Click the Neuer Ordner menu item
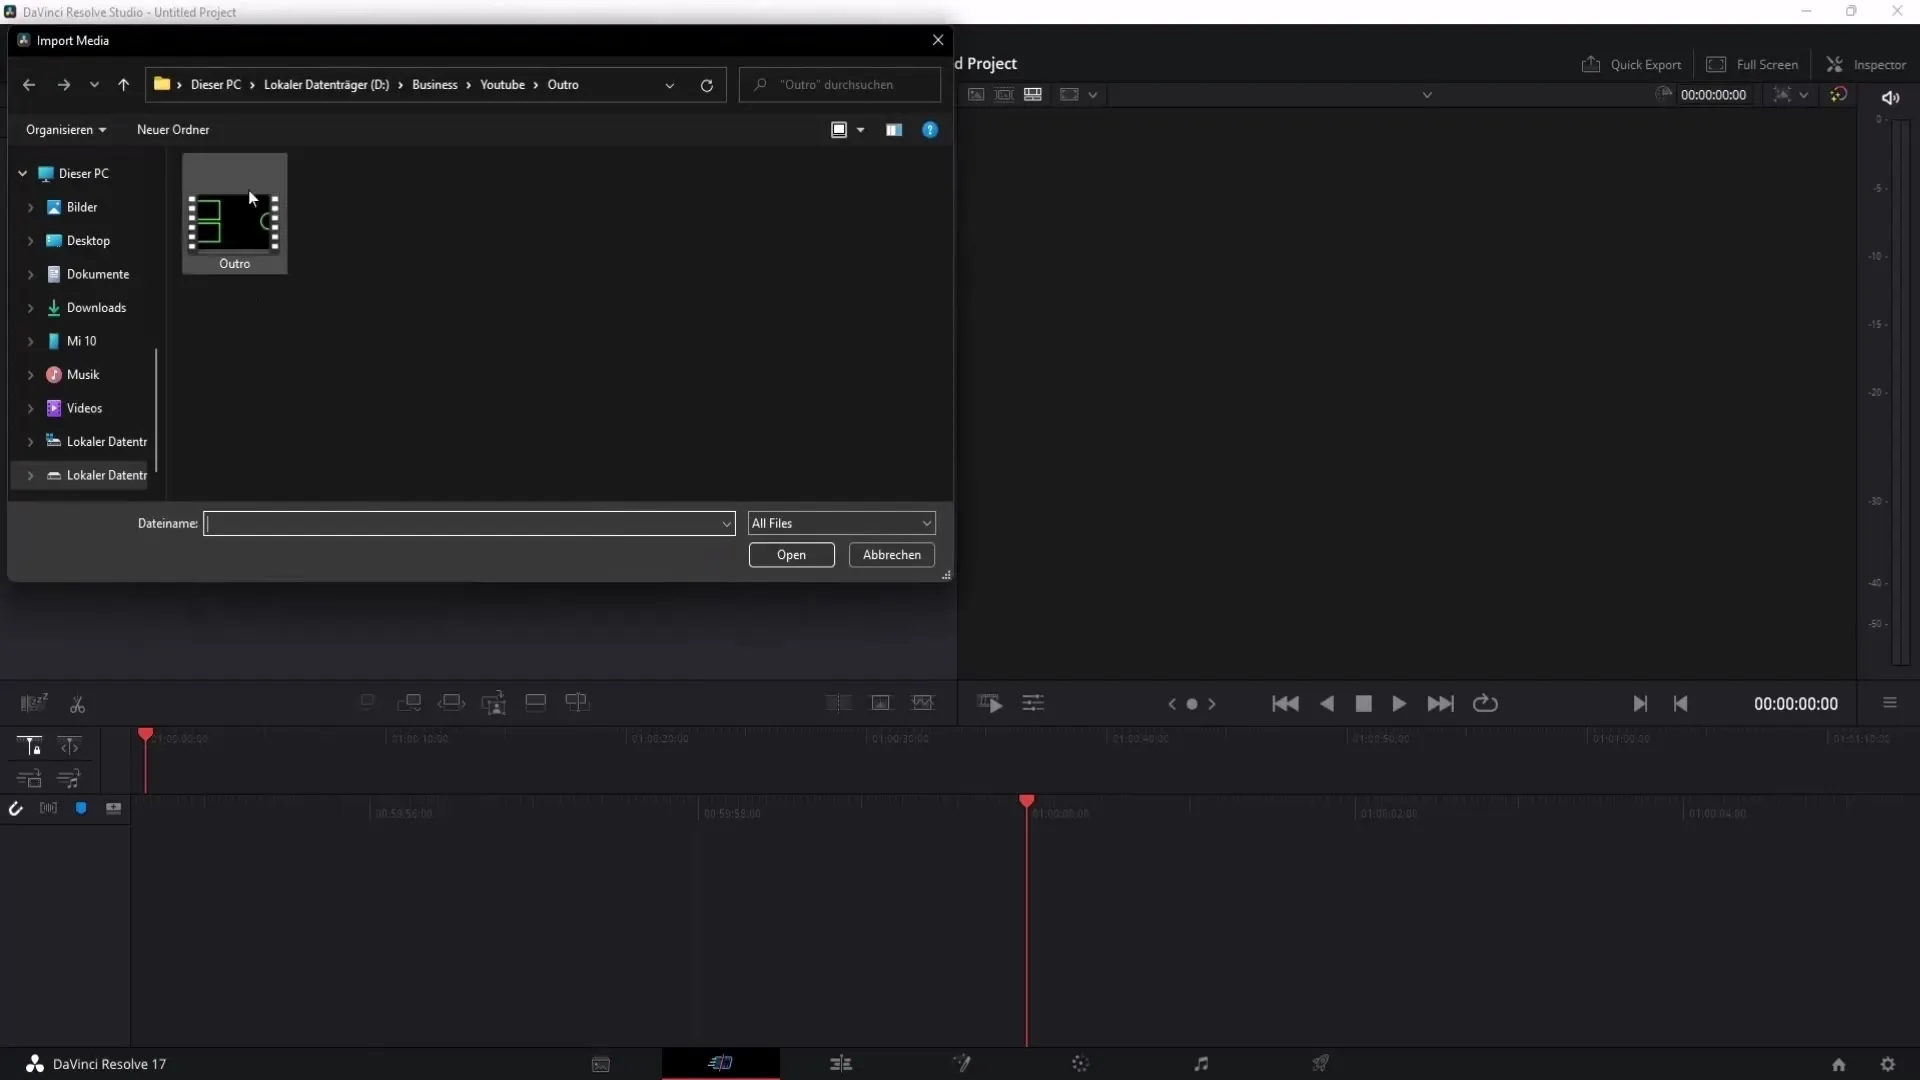Screen dimensions: 1920x1080 tap(173, 128)
